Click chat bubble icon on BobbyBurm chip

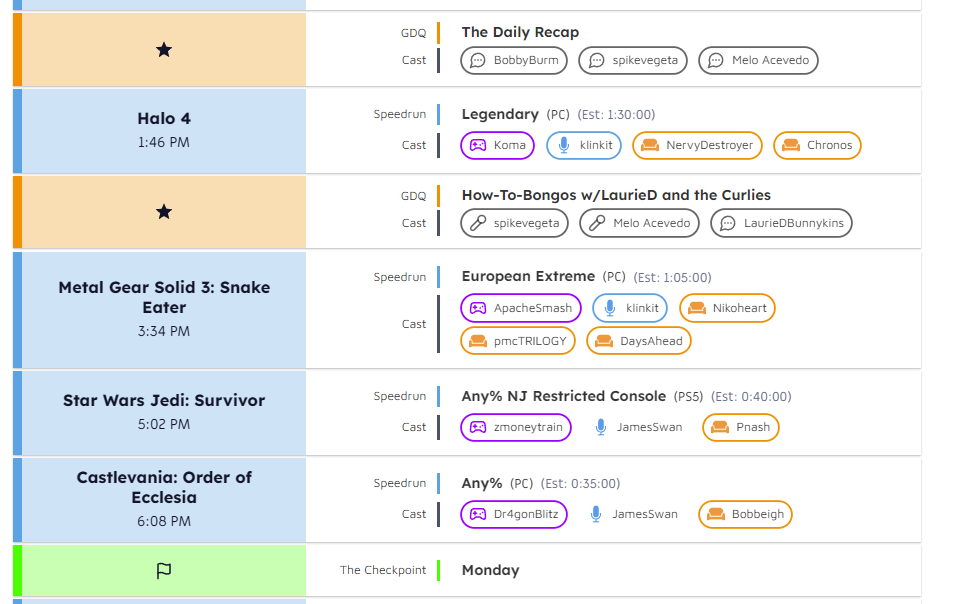point(478,61)
